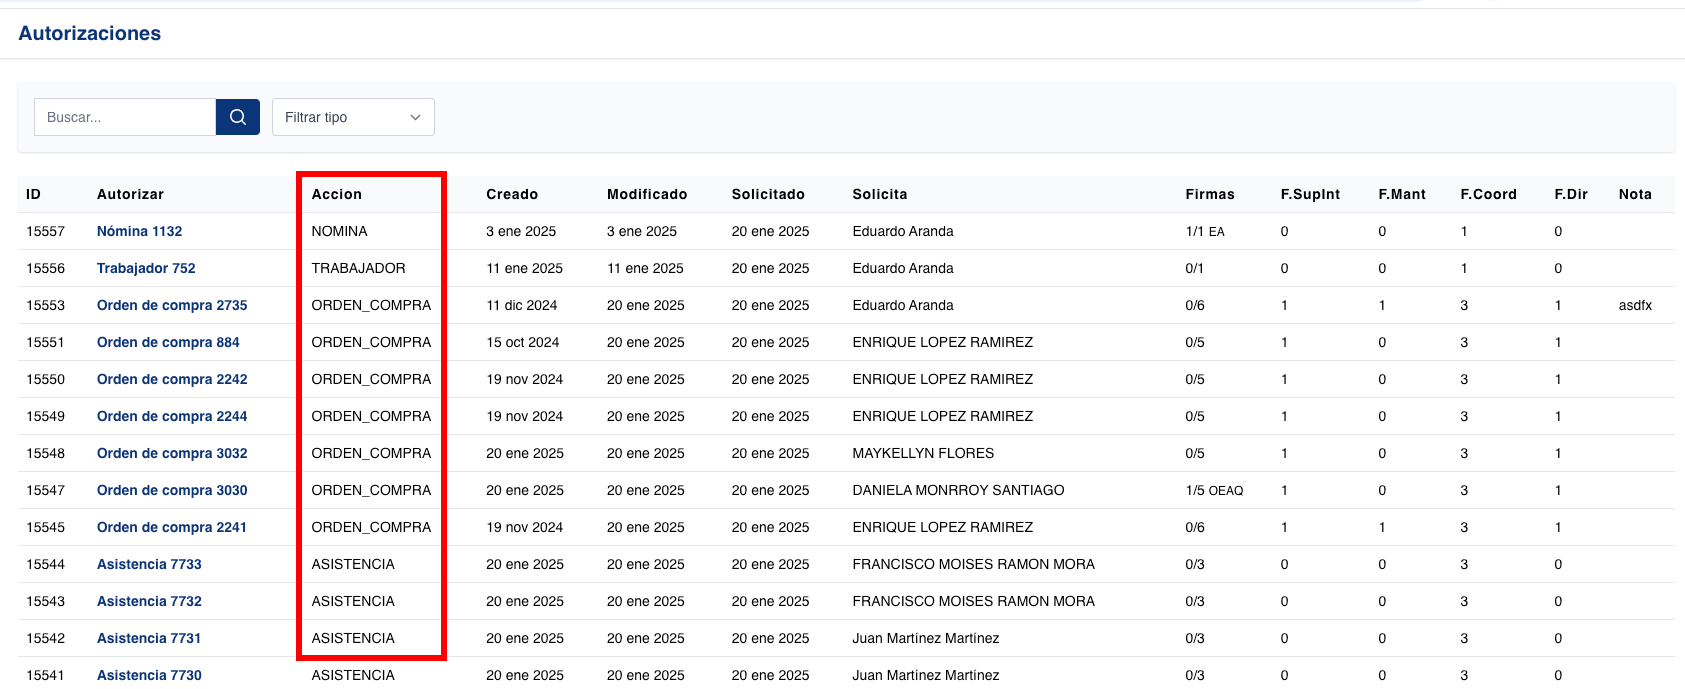The width and height of the screenshot is (1685, 689).
Task: Click the Accion column header
Action: [x=336, y=194]
